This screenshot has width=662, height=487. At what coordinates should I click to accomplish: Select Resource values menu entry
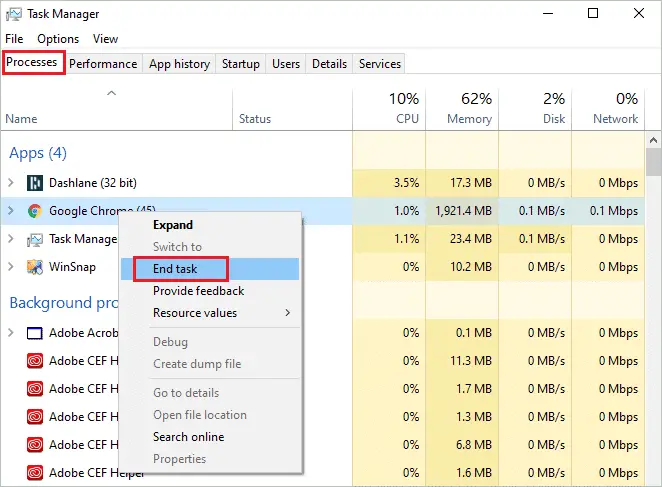tap(210, 313)
